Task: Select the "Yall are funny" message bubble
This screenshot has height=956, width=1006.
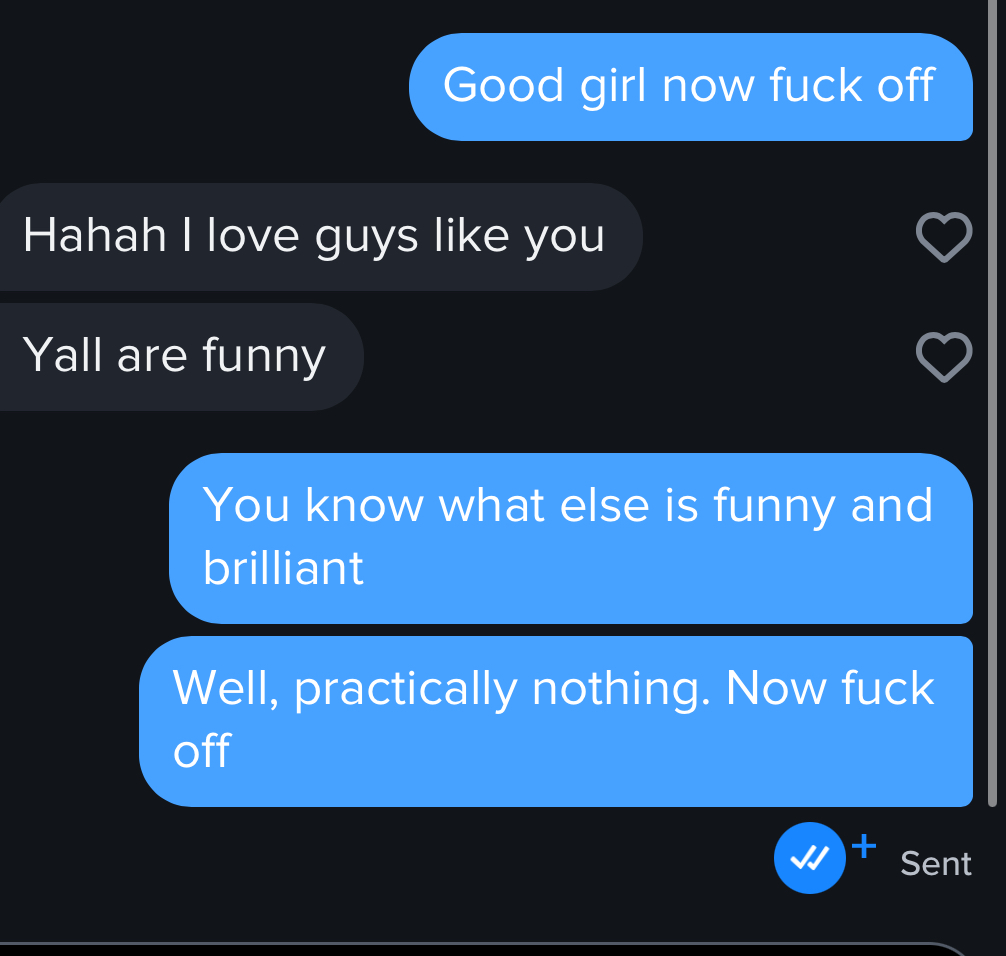Action: [175, 355]
